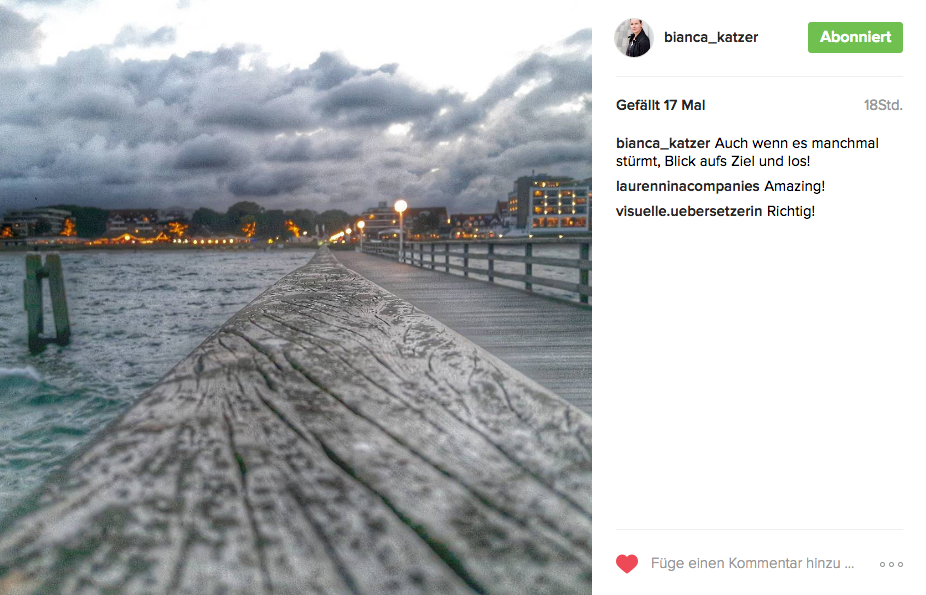
Task: Click the 'Richtig!' comment text
Action: pos(791,211)
